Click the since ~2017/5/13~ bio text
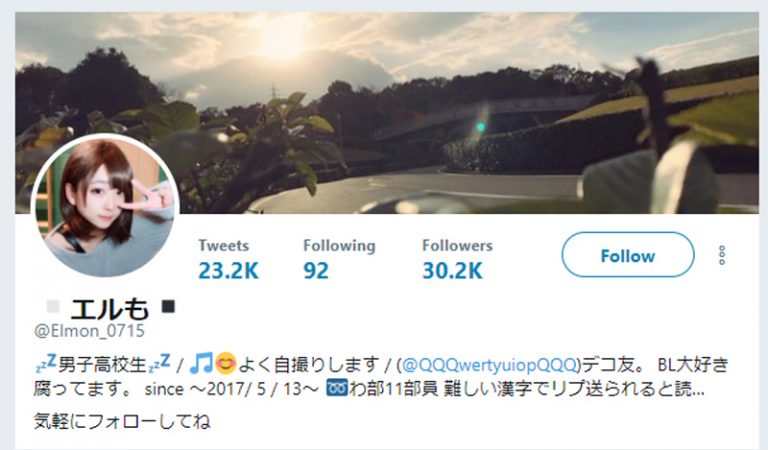Viewport: 768px width, 450px height. (x=232, y=389)
